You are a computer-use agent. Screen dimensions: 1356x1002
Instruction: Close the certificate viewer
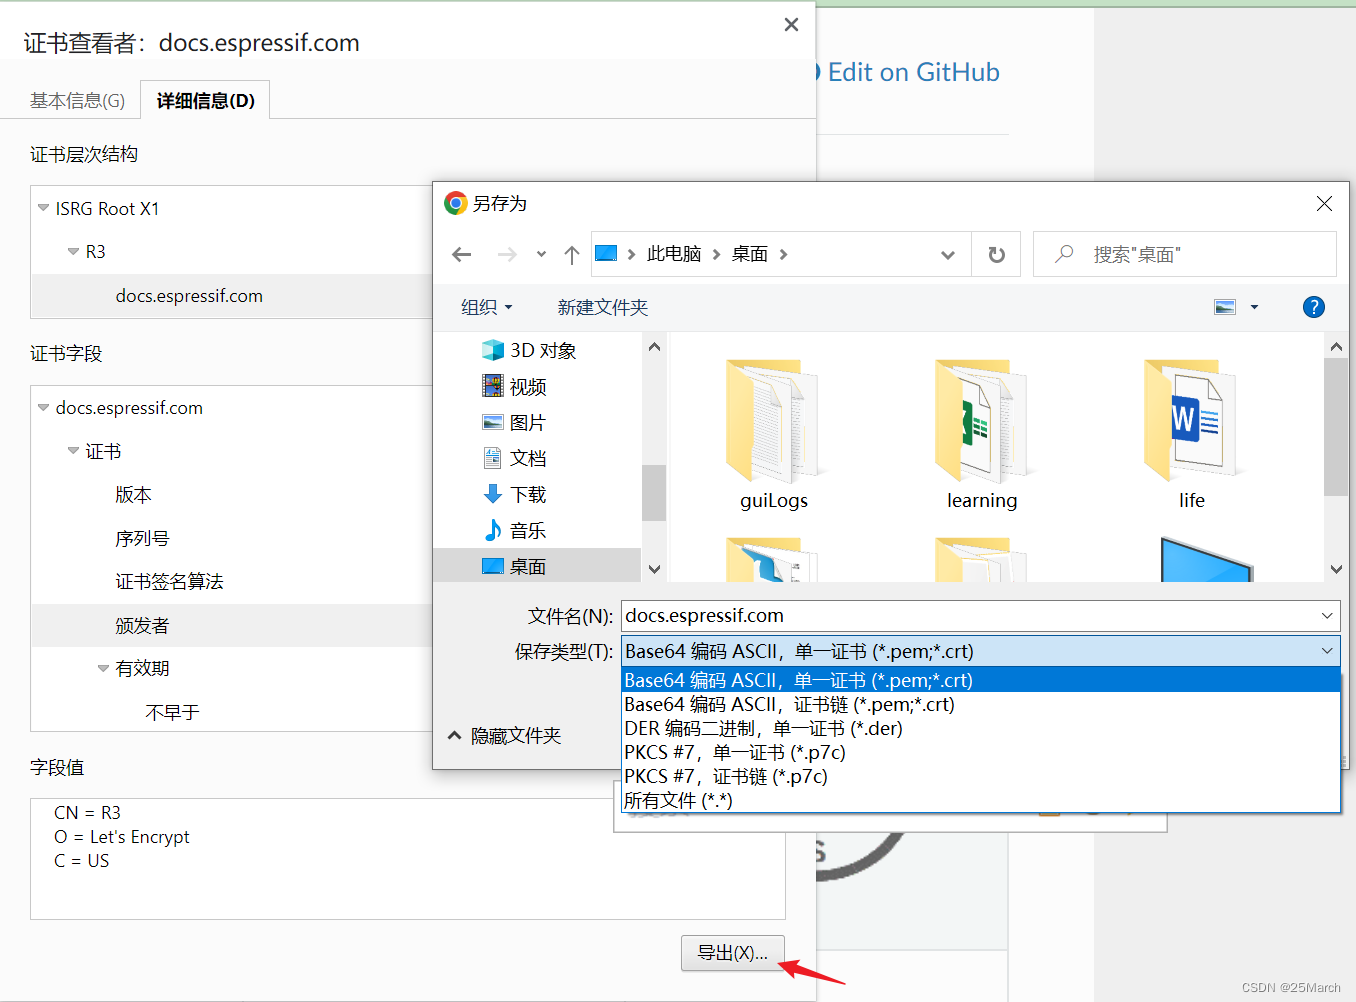click(791, 24)
